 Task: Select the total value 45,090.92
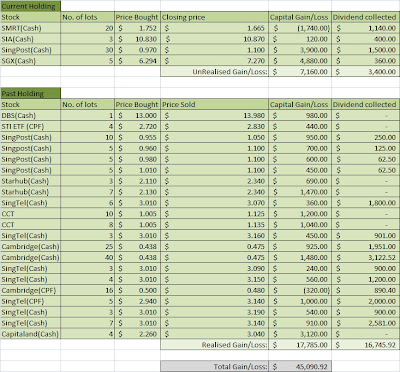pos(300,366)
